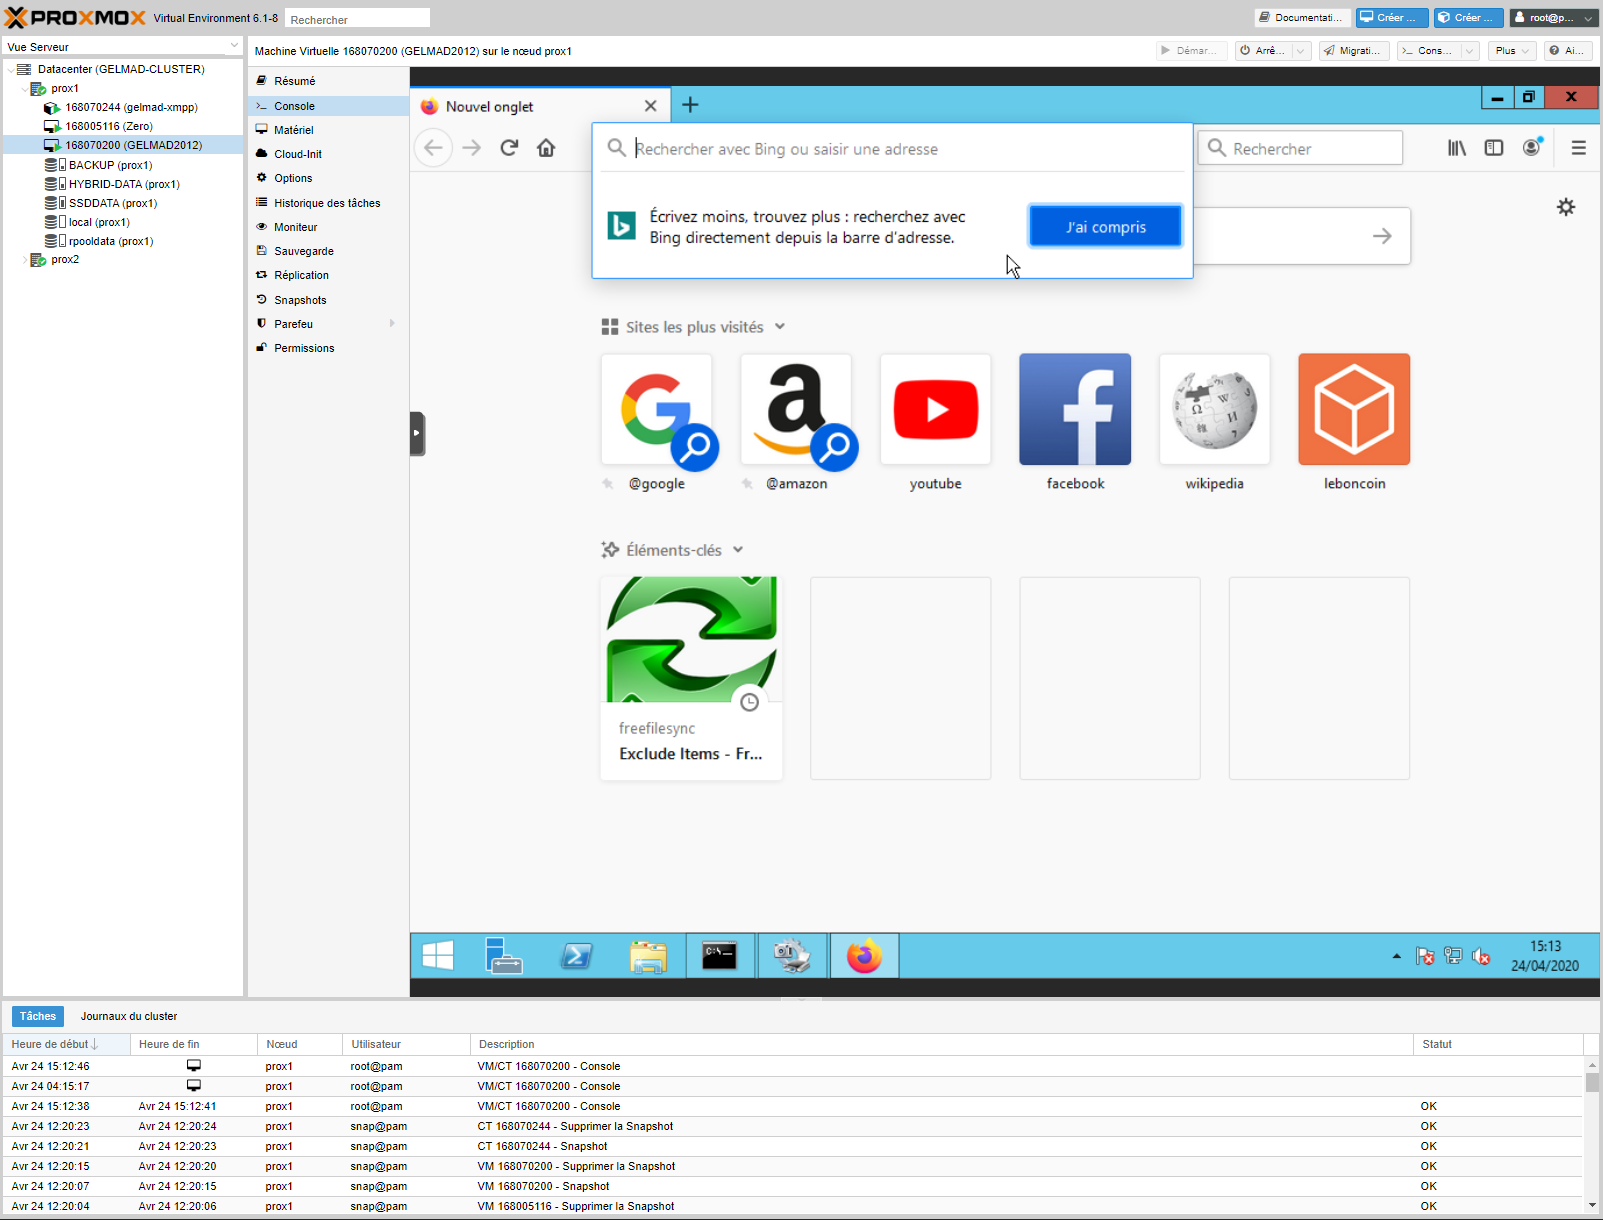Viewport: 1603px width, 1220px height.
Task: Collapse the Datacenter tree node
Action: [x=10, y=70]
